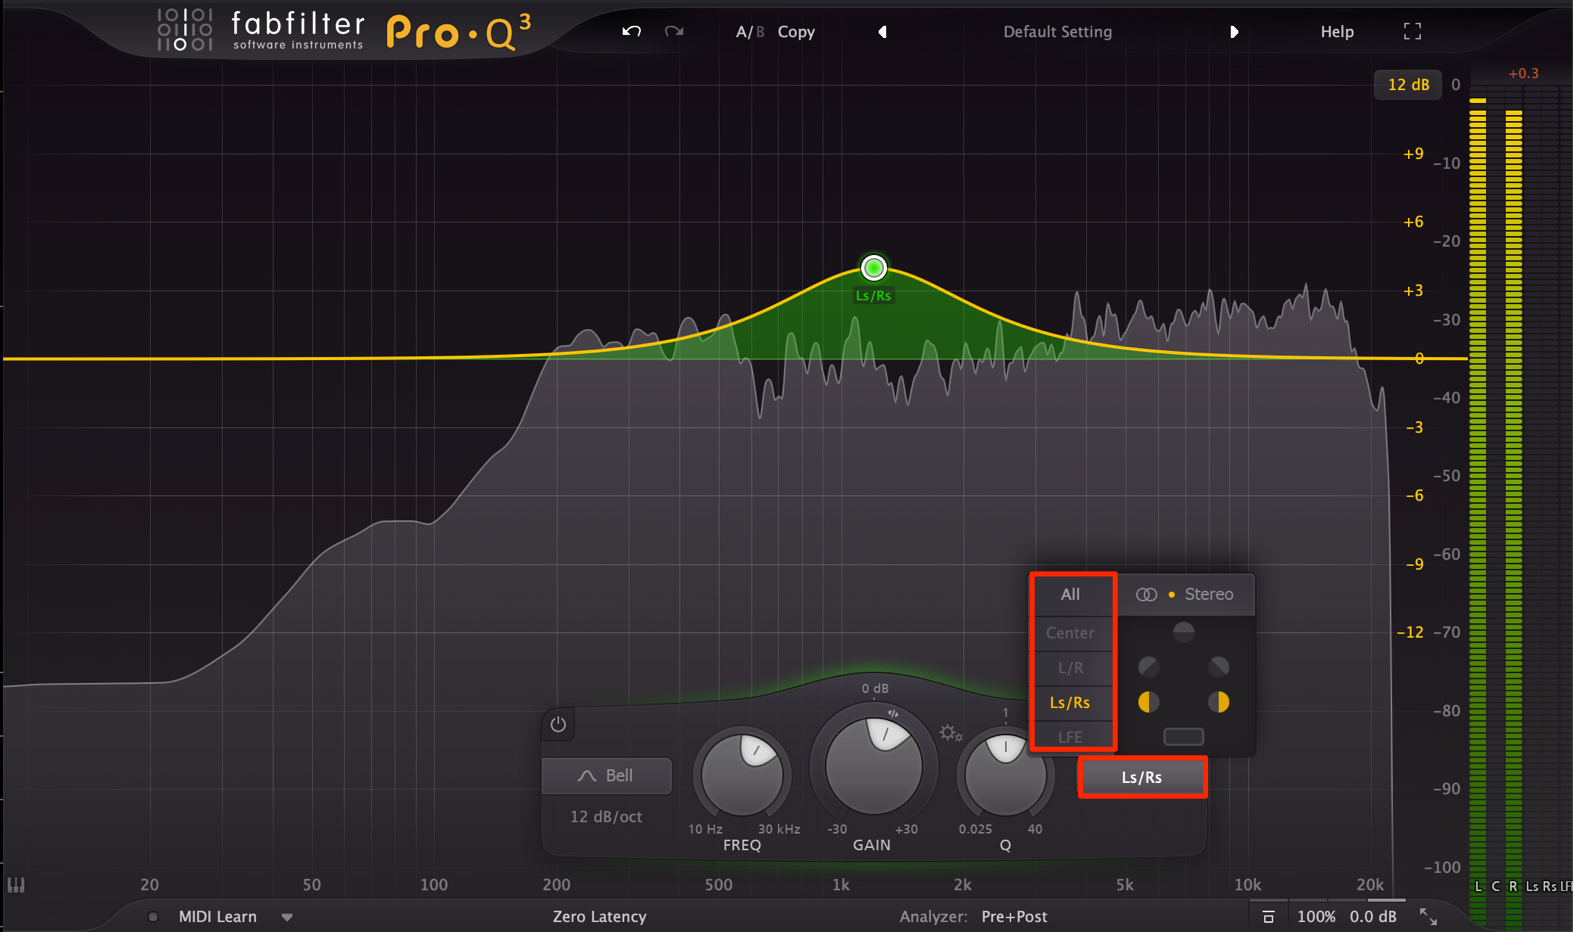Click the GAIN knob

(873, 765)
